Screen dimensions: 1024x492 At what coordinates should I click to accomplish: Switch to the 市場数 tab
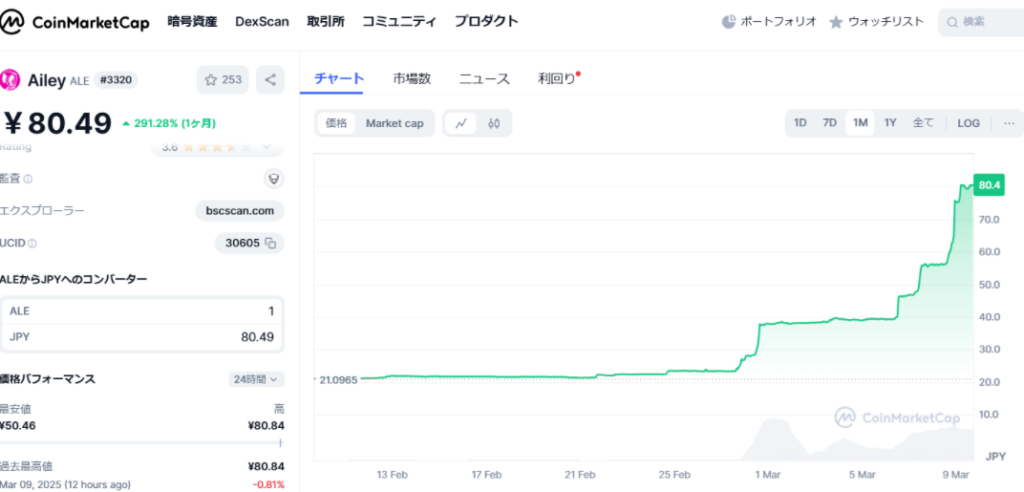point(412,79)
